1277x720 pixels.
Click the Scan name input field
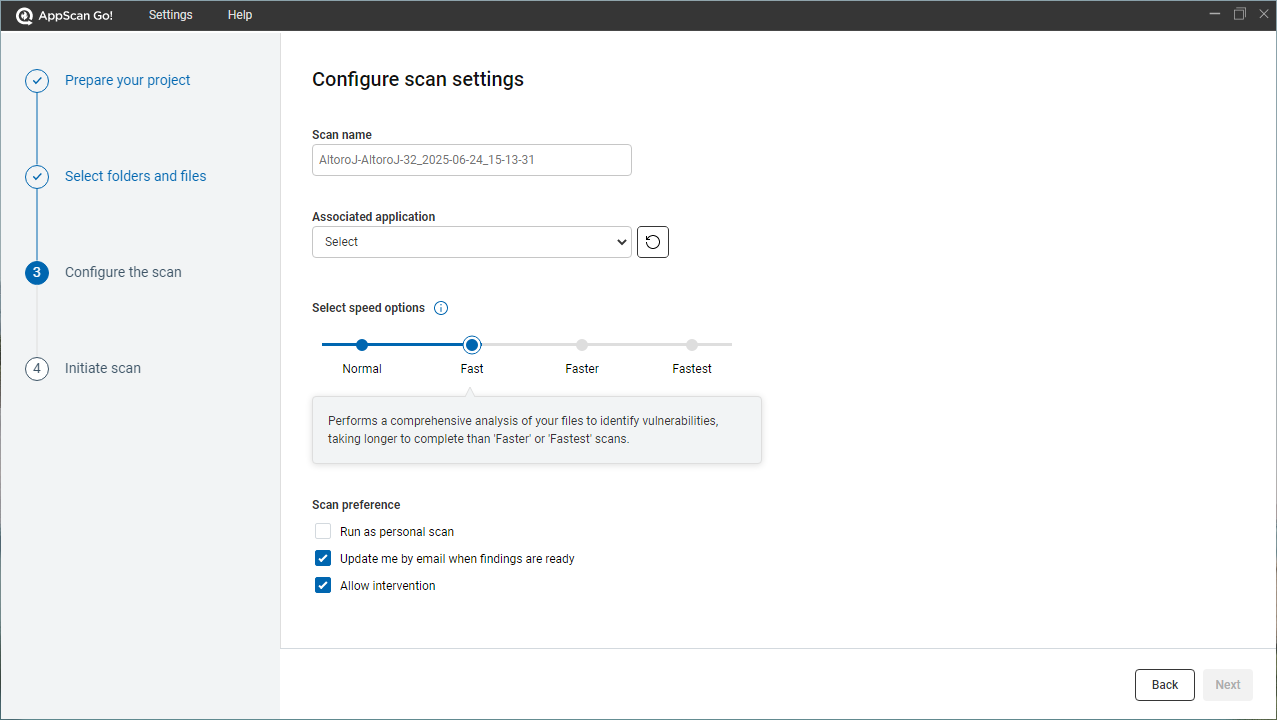pos(472,160)
